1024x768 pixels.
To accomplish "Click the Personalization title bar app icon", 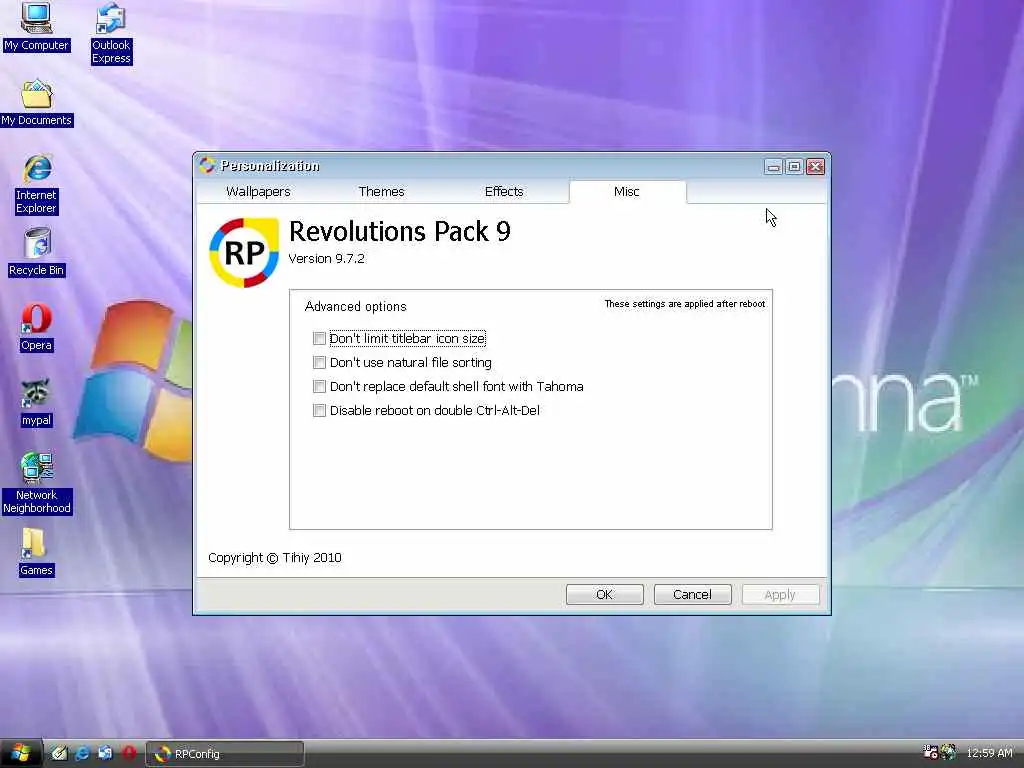I will [207, 165].
